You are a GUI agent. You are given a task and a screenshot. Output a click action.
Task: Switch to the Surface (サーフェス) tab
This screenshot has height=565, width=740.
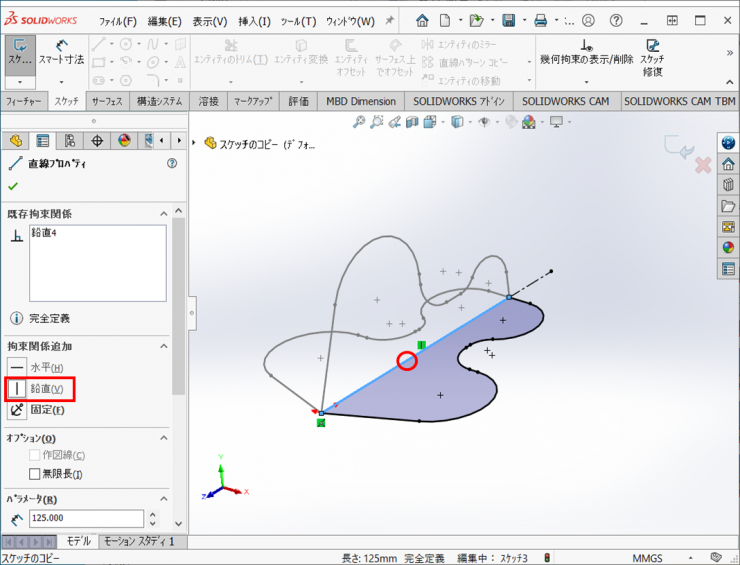point(107,101)
